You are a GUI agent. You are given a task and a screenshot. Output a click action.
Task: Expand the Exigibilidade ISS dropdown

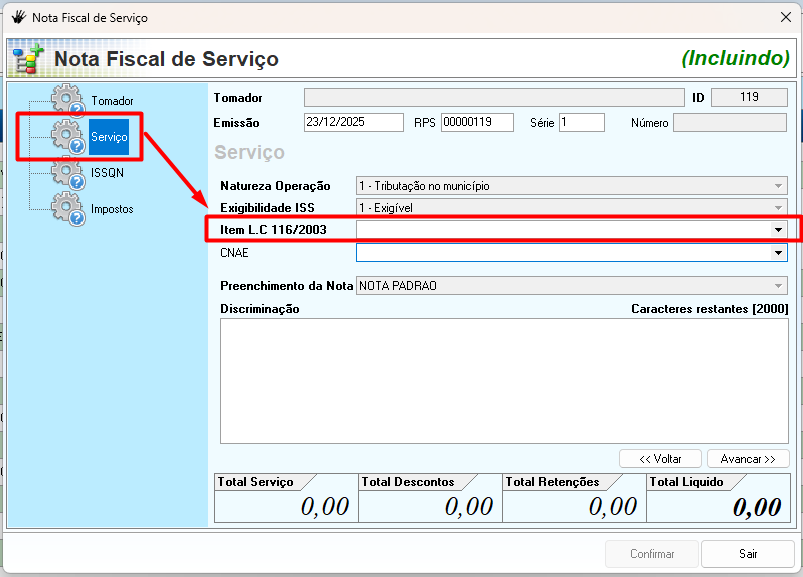click(777, 208)
